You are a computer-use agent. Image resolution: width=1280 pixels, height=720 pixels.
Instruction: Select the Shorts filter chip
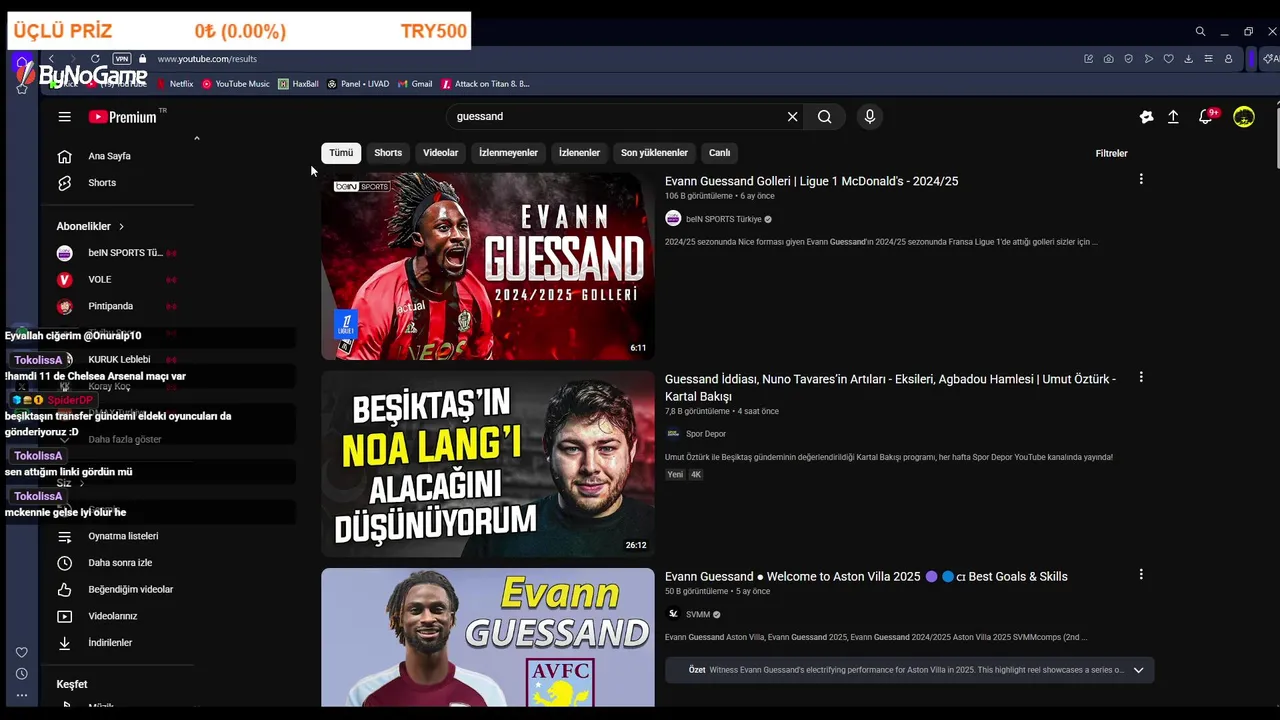click(x=388, y=153)
